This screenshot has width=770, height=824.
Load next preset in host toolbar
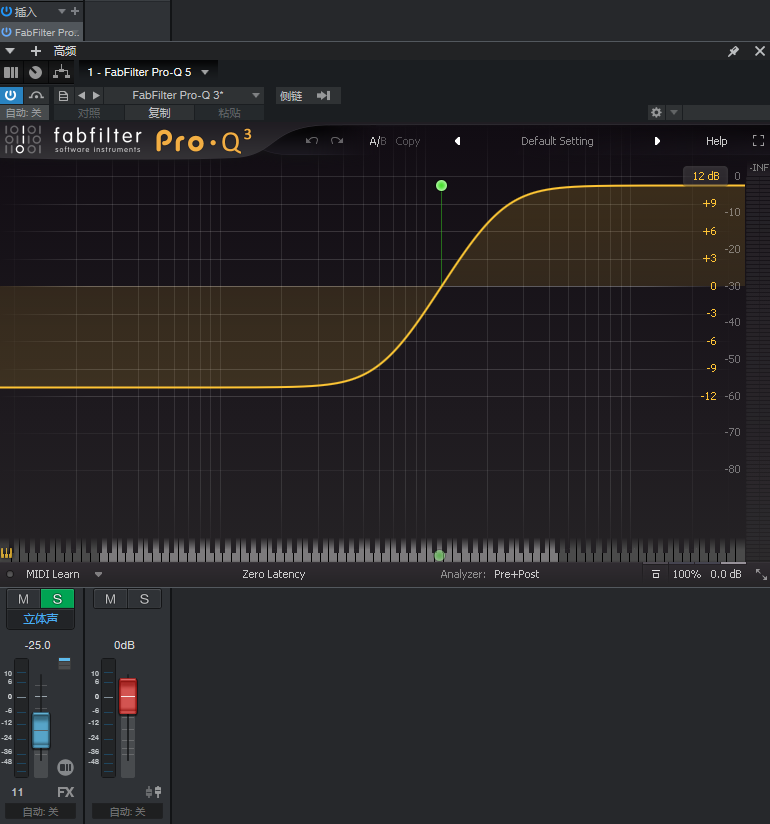[x=96, y=96]
